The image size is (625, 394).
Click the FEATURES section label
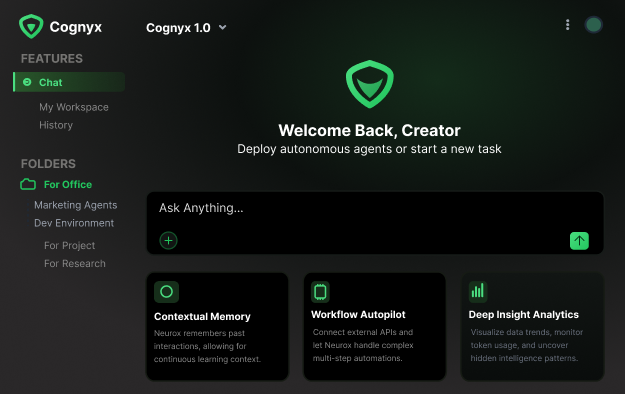[x=52, y=59]
